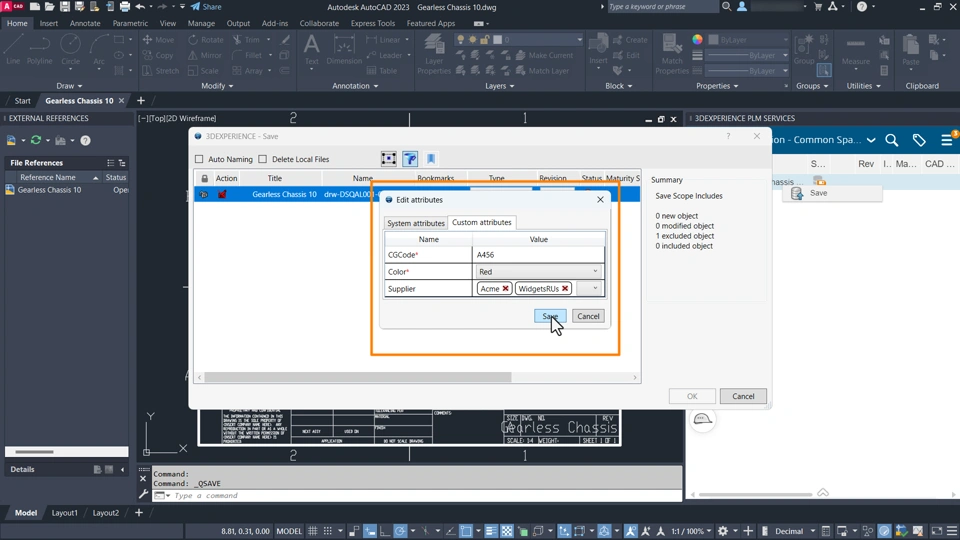Screen dimensions: 960x540
Task: Toggle MODEL space button in status bar
Action: click(x=289, y=531)
